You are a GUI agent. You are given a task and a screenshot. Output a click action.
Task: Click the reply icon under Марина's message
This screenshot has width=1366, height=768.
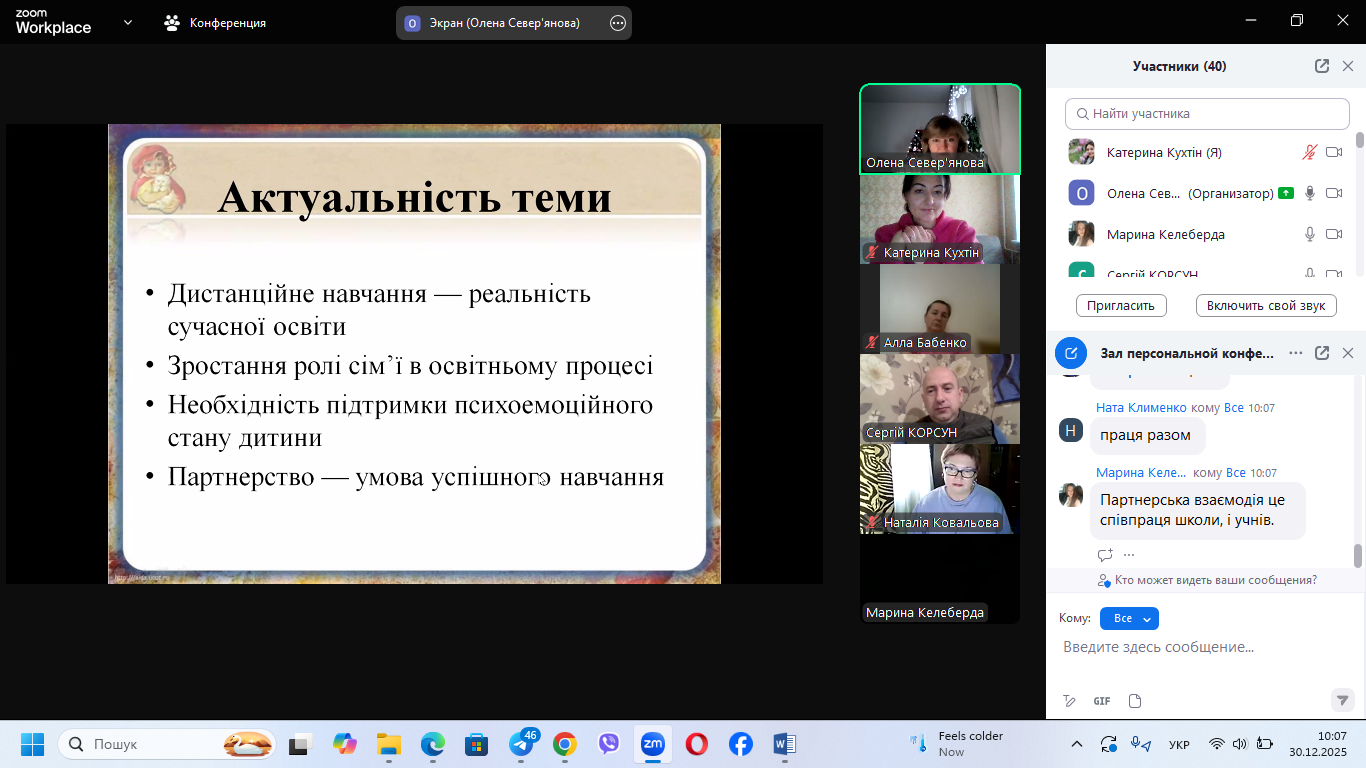pos(1105,555)
